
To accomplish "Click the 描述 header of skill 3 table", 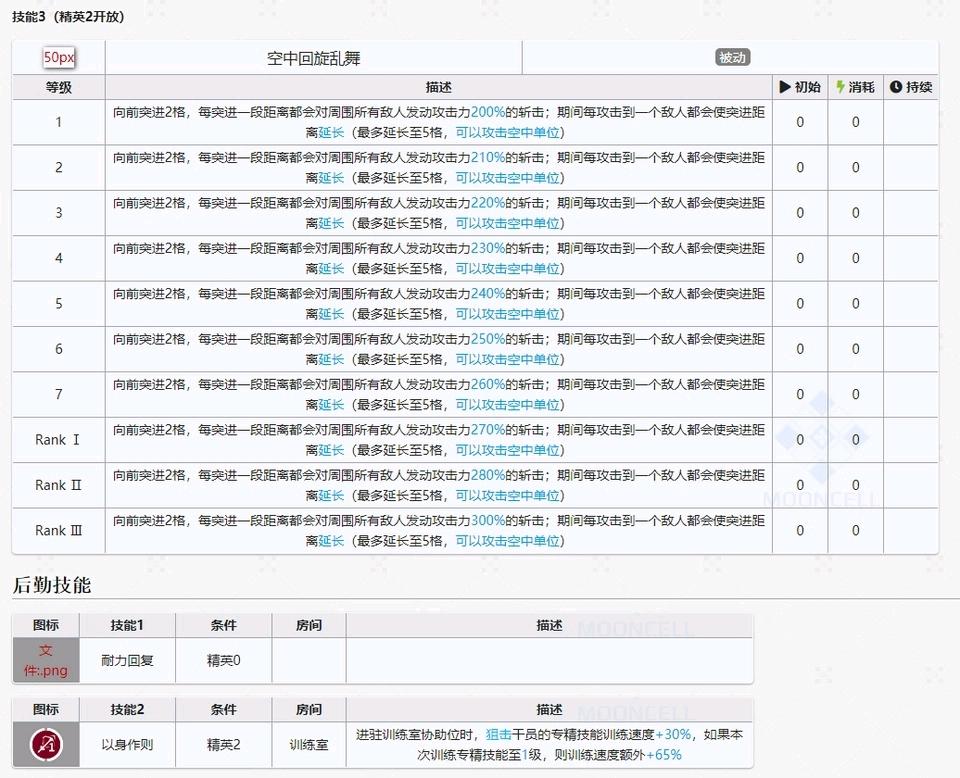I will pyautogui.click(x=438, y=87).
